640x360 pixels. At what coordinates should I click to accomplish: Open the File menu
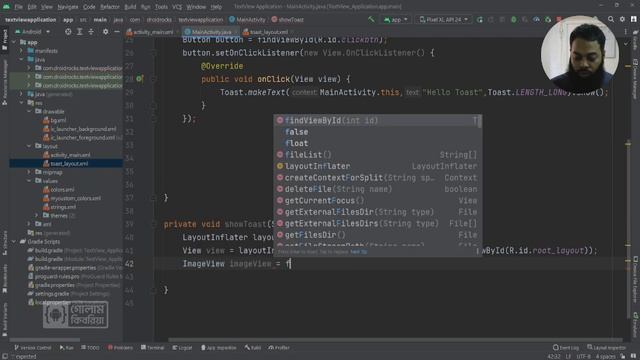18,7
